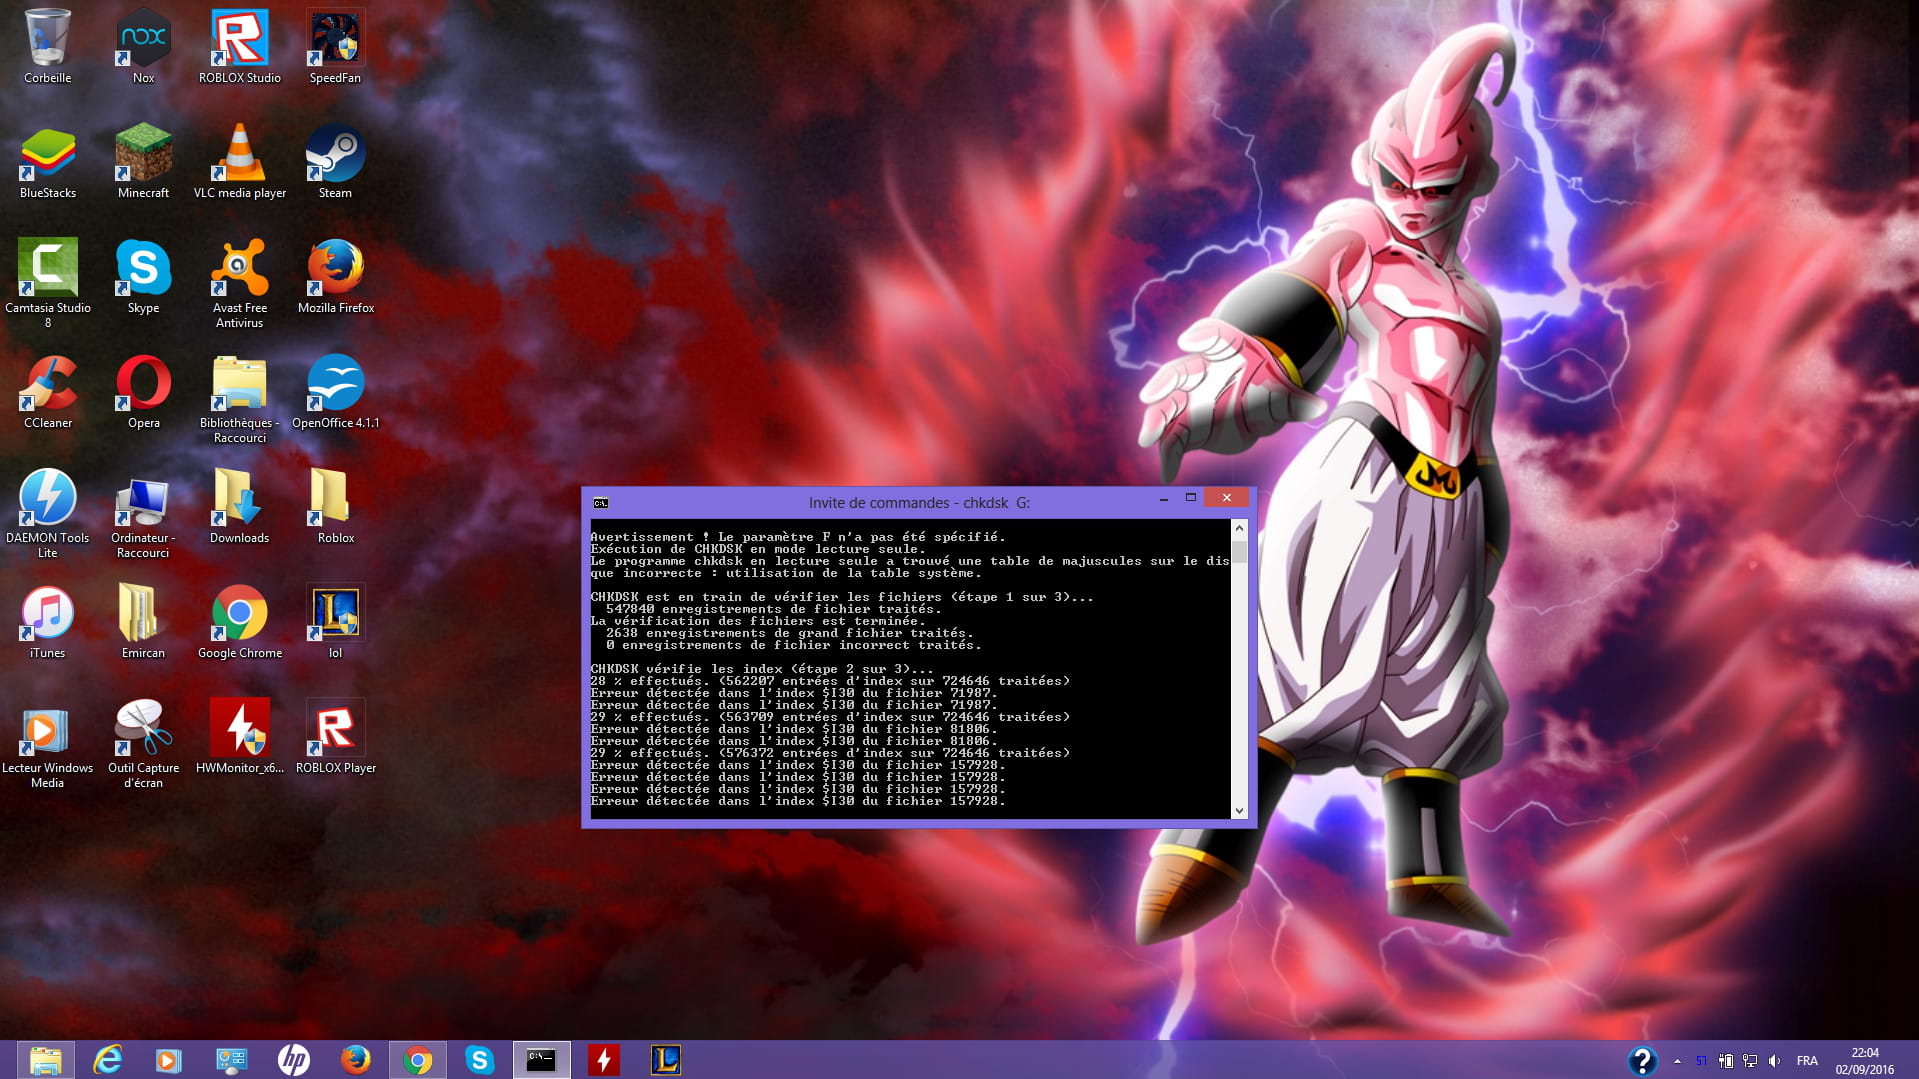Click the command prompt scrollbar thumb
The height and width of the screenshot is (1079, 1919).
pyautogui.click(x=1239, y=551)
